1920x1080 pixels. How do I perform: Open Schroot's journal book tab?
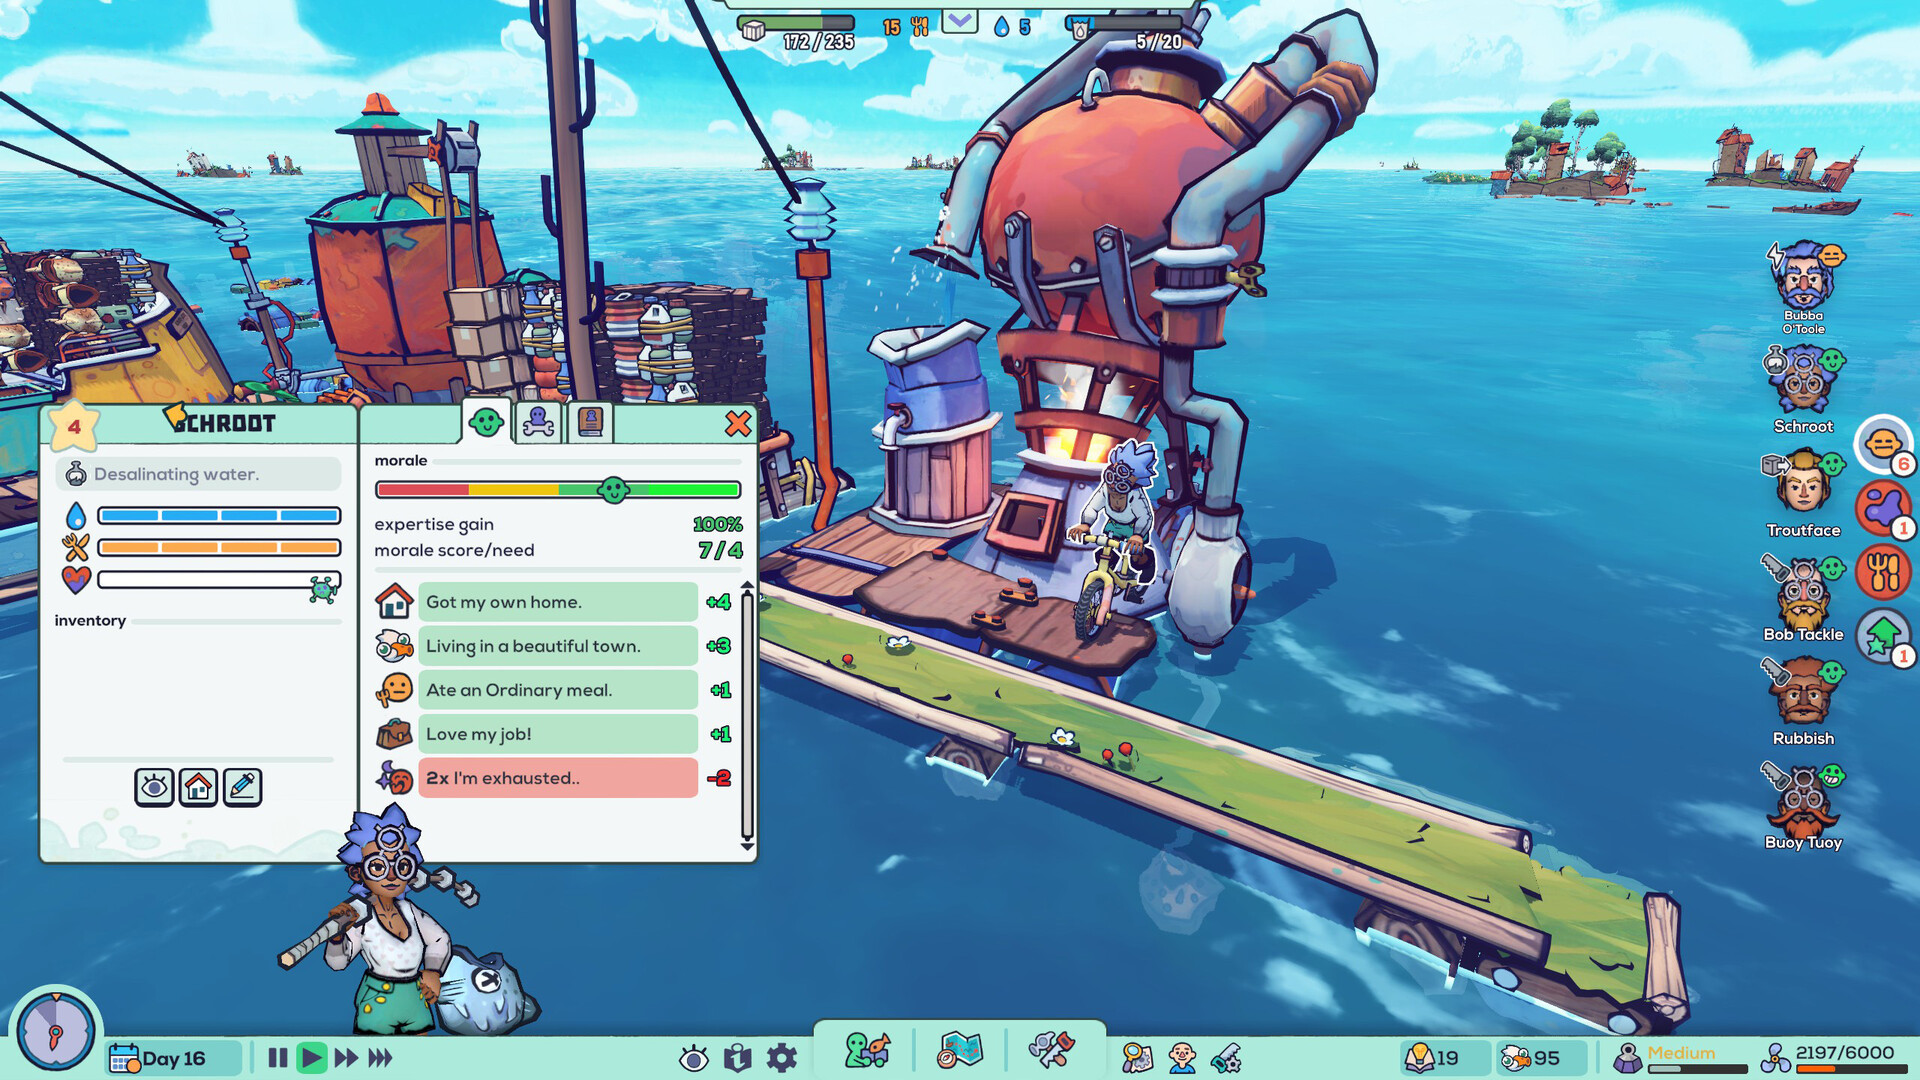point(589,423)
